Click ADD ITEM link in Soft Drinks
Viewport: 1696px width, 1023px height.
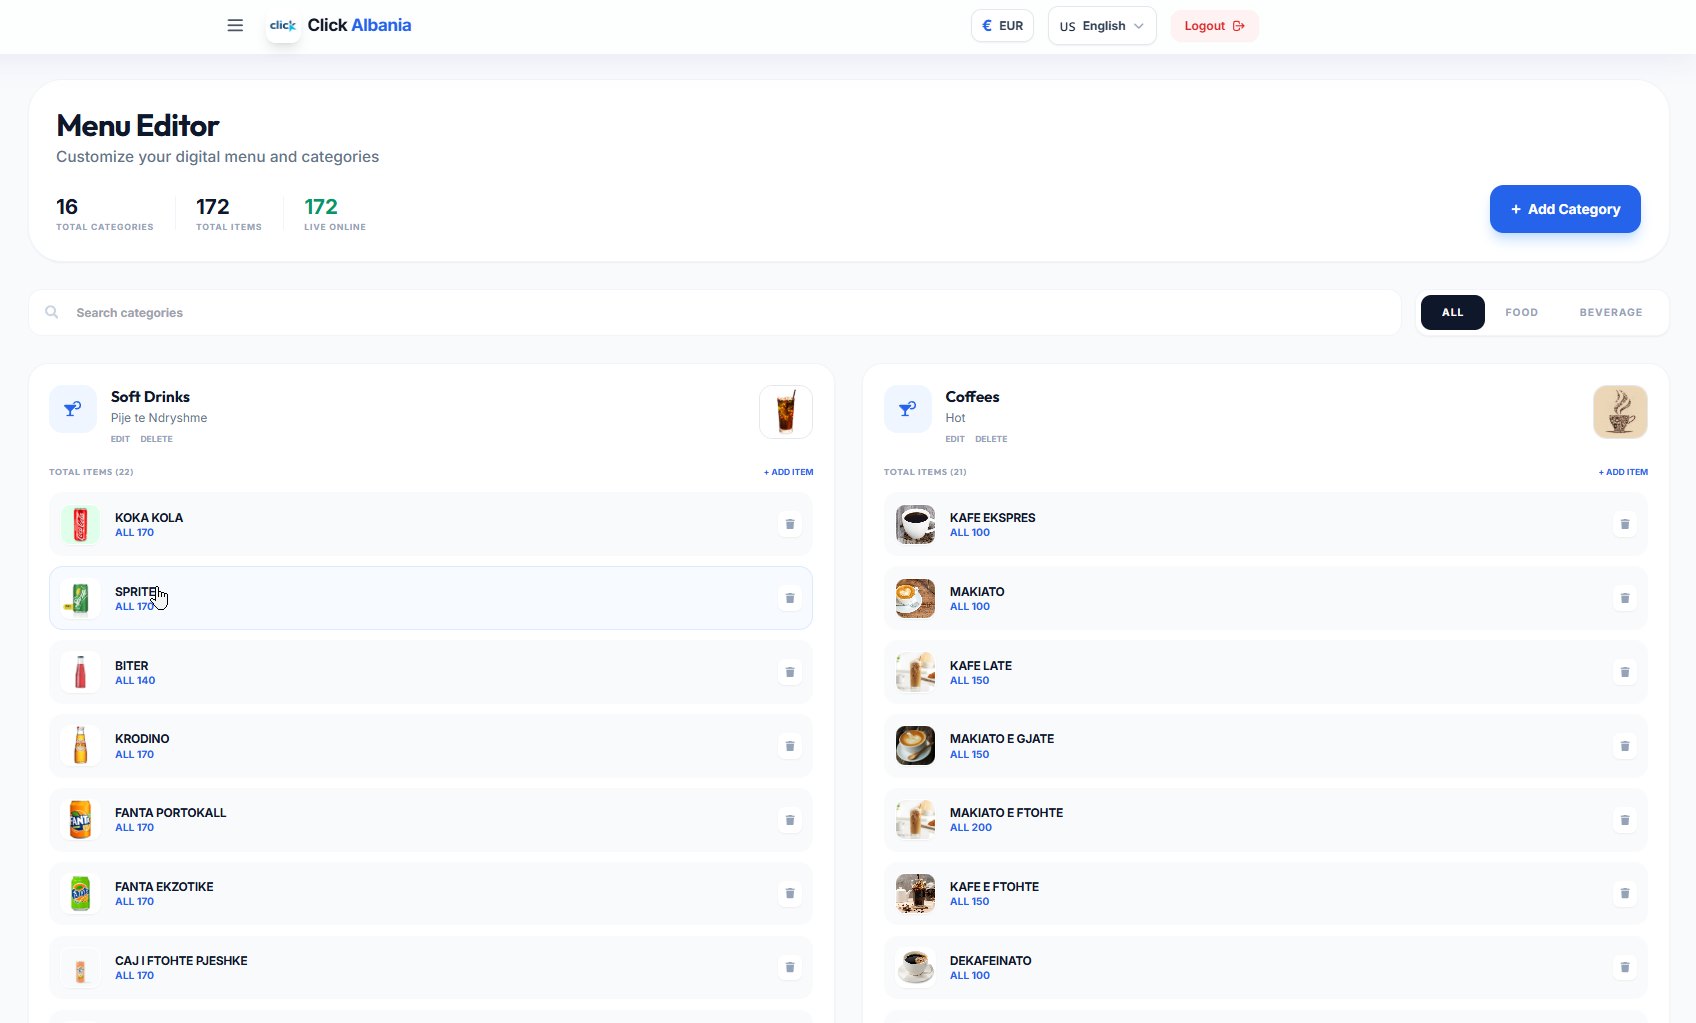pos(789,472)
